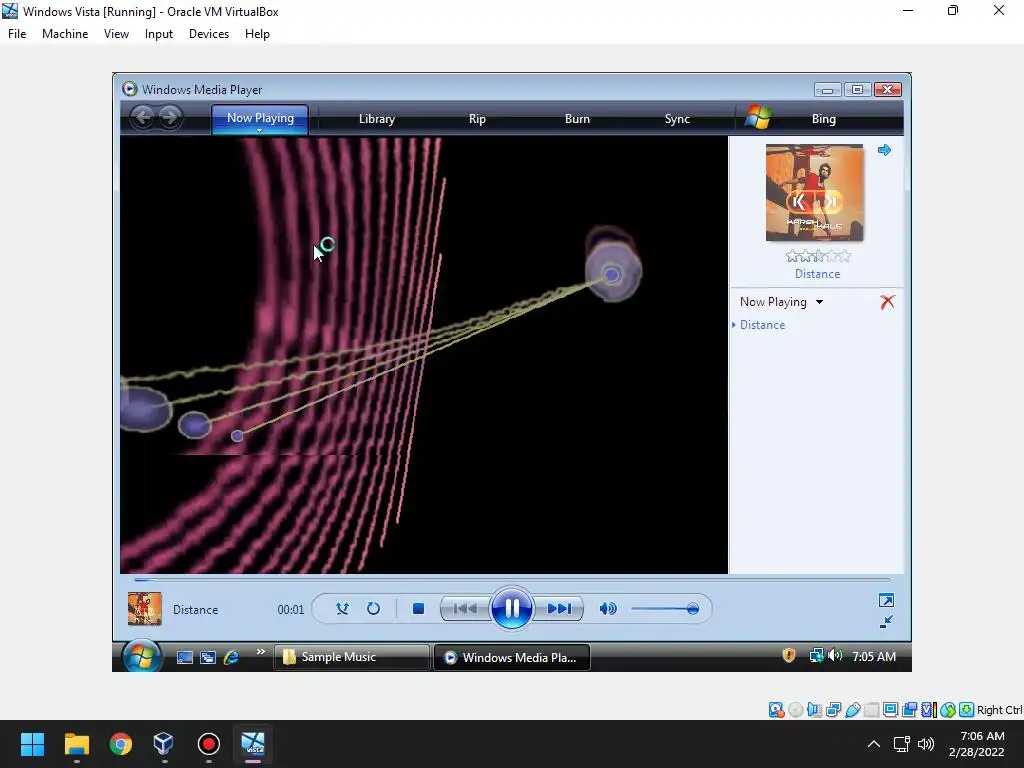
Task: Launch Internet Explorer from quick launch
Action: pyautogui.click(x=231, y=657)
